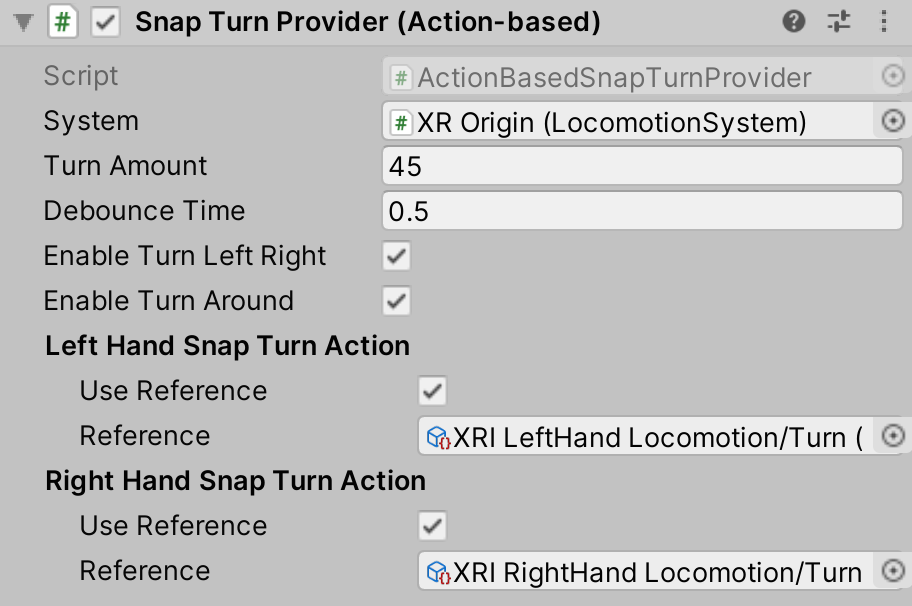This screenshot has width=912, height=606.
Task: Click the Turn Amount property label
Action: (x=125, y=166)
